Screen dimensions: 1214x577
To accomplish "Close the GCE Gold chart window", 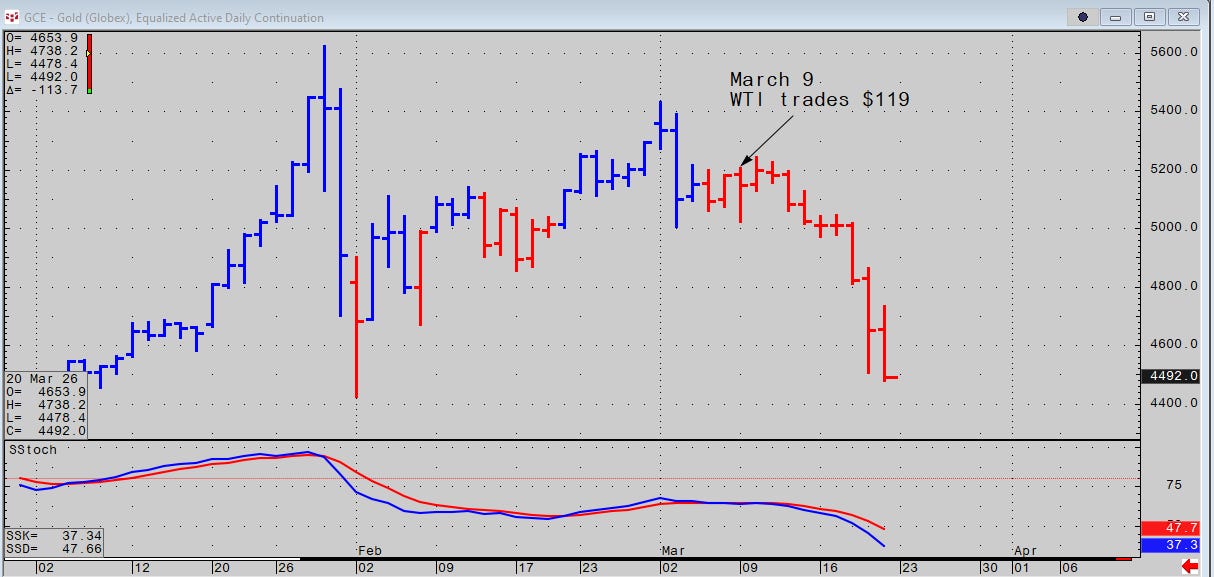I will tap(1184, 17).
